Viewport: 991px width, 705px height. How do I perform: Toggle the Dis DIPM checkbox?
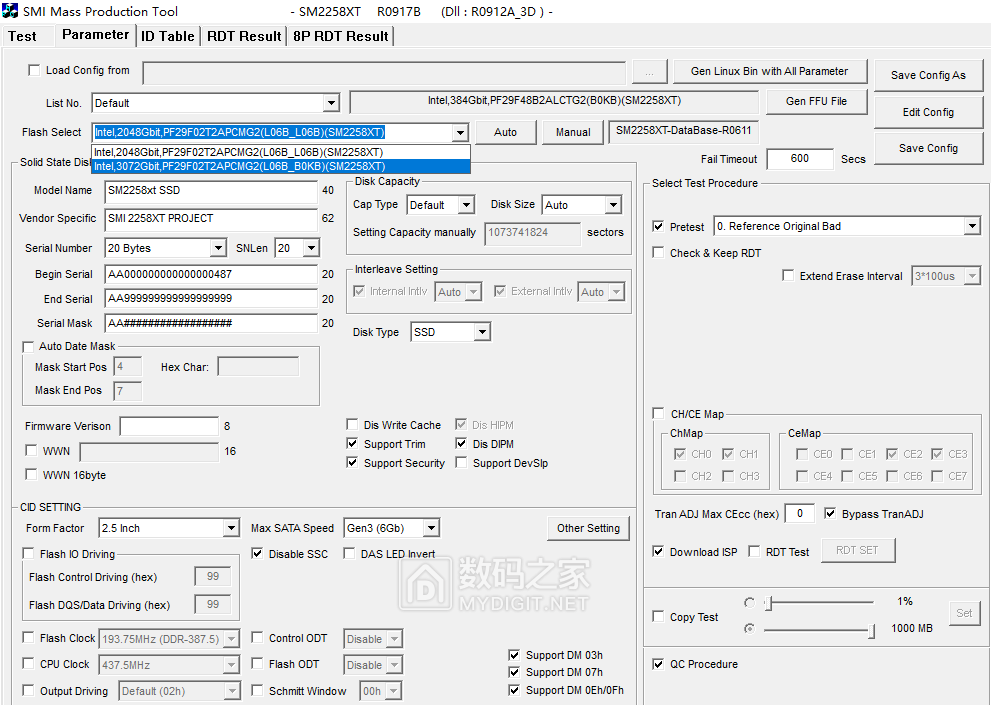tap(461, 444)
